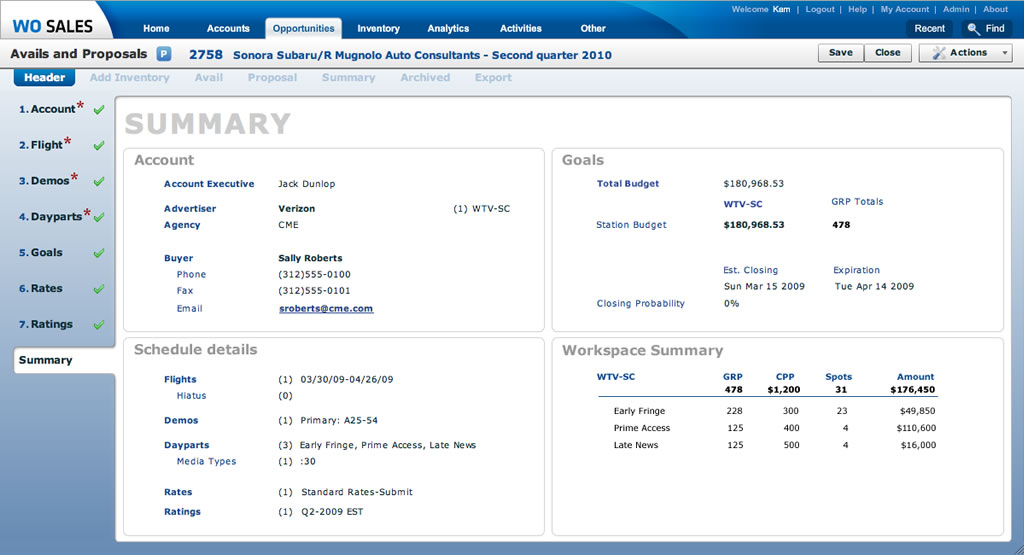Open the Recent items list

[x=929, y=28]
